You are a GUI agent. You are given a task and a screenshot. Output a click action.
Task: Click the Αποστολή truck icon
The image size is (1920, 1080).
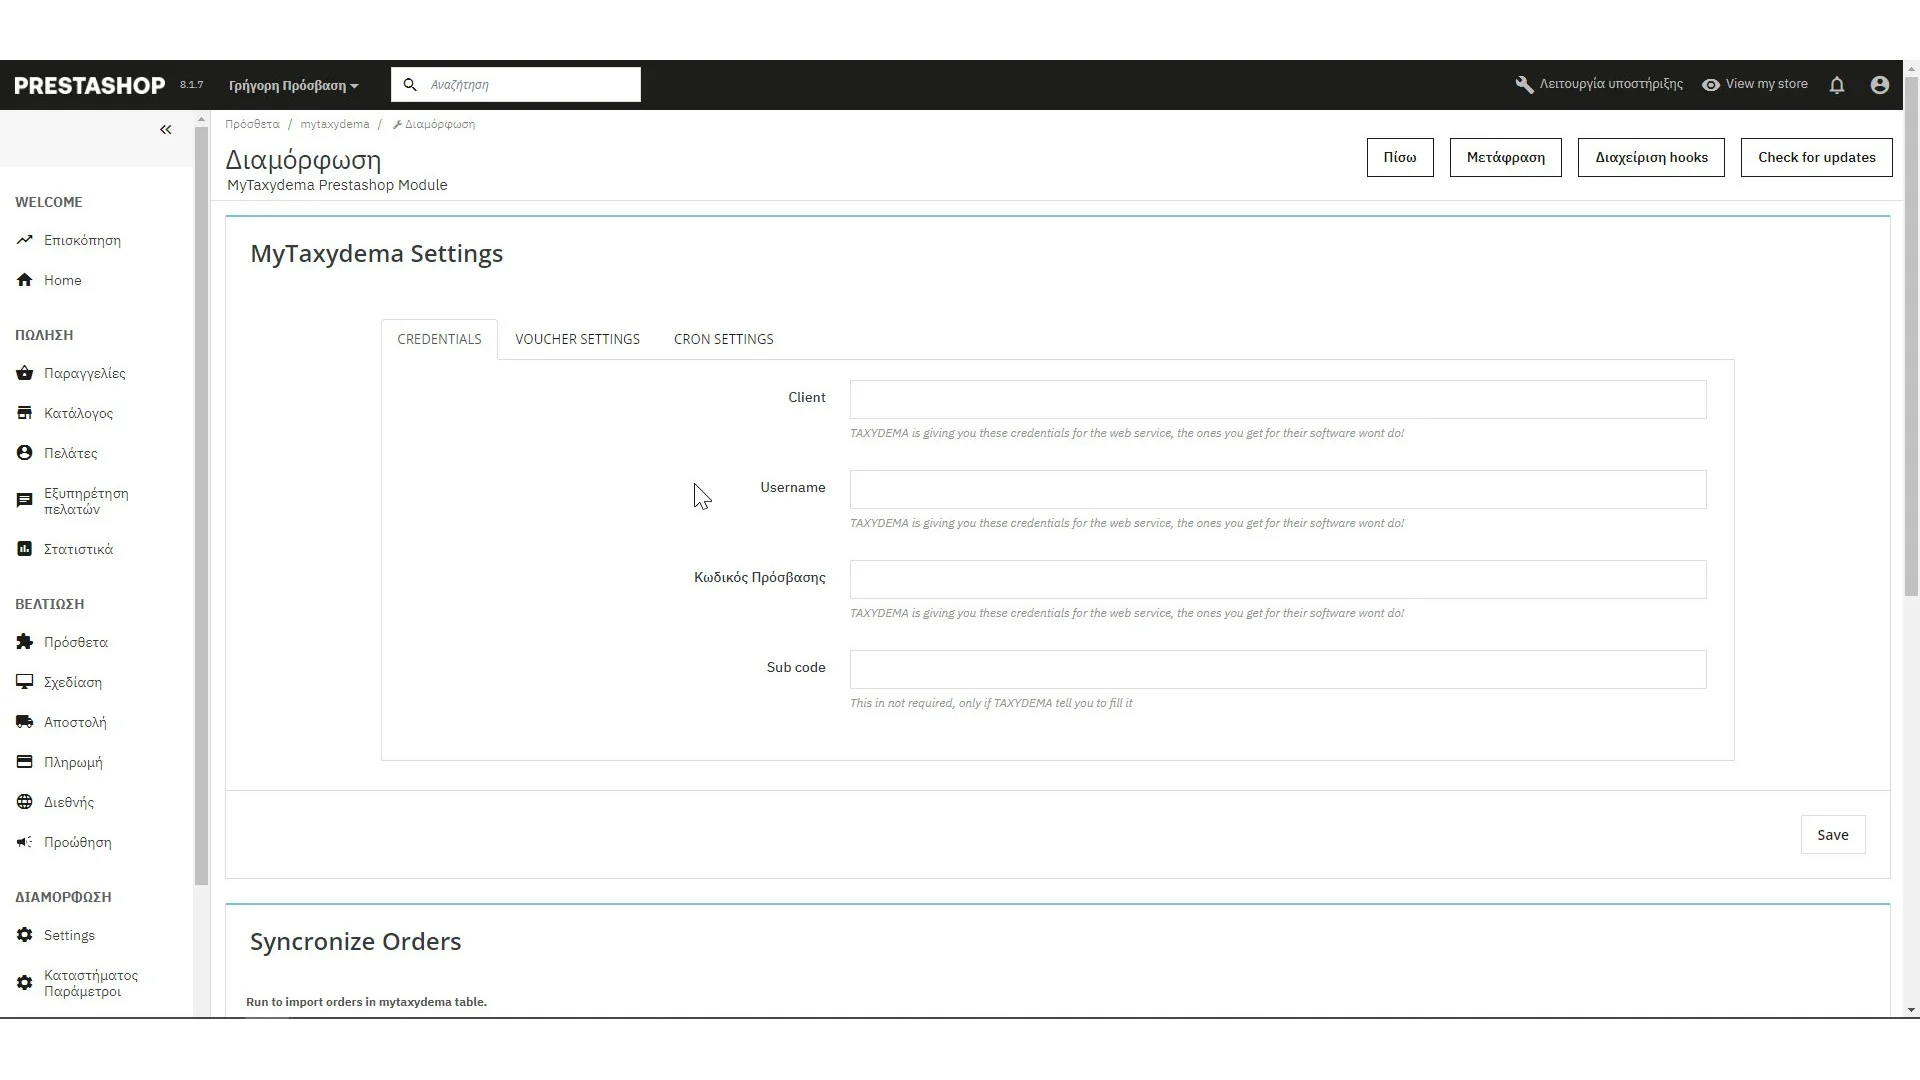coord(25,722)
